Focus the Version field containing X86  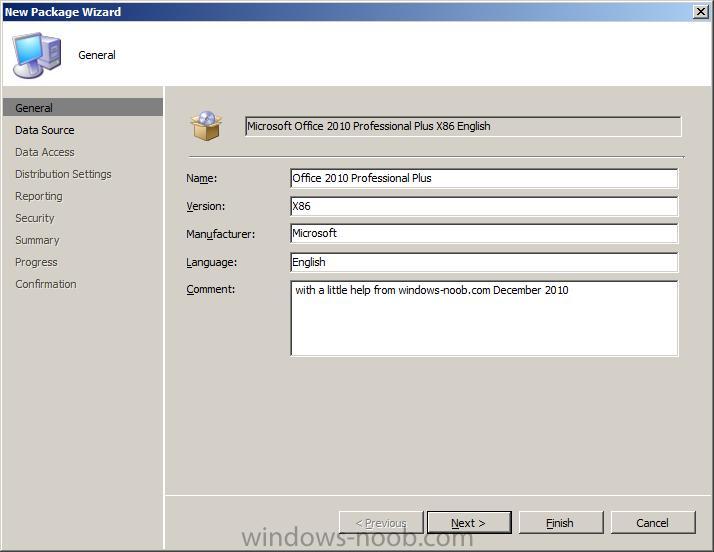pos(484,206)
